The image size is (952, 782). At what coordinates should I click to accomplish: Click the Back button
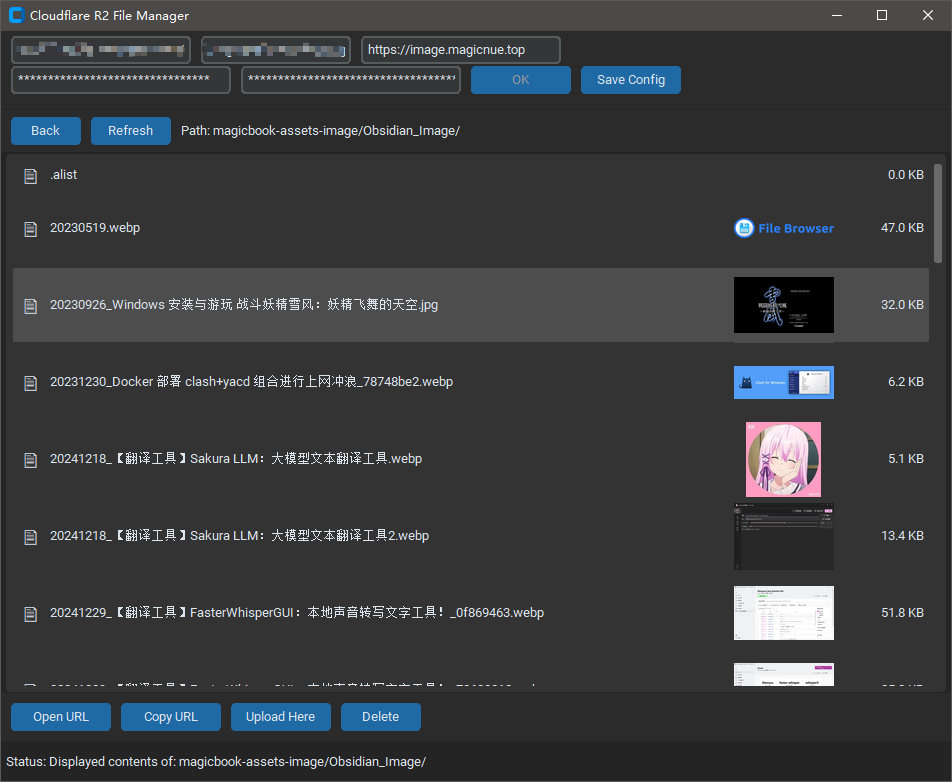45,130
